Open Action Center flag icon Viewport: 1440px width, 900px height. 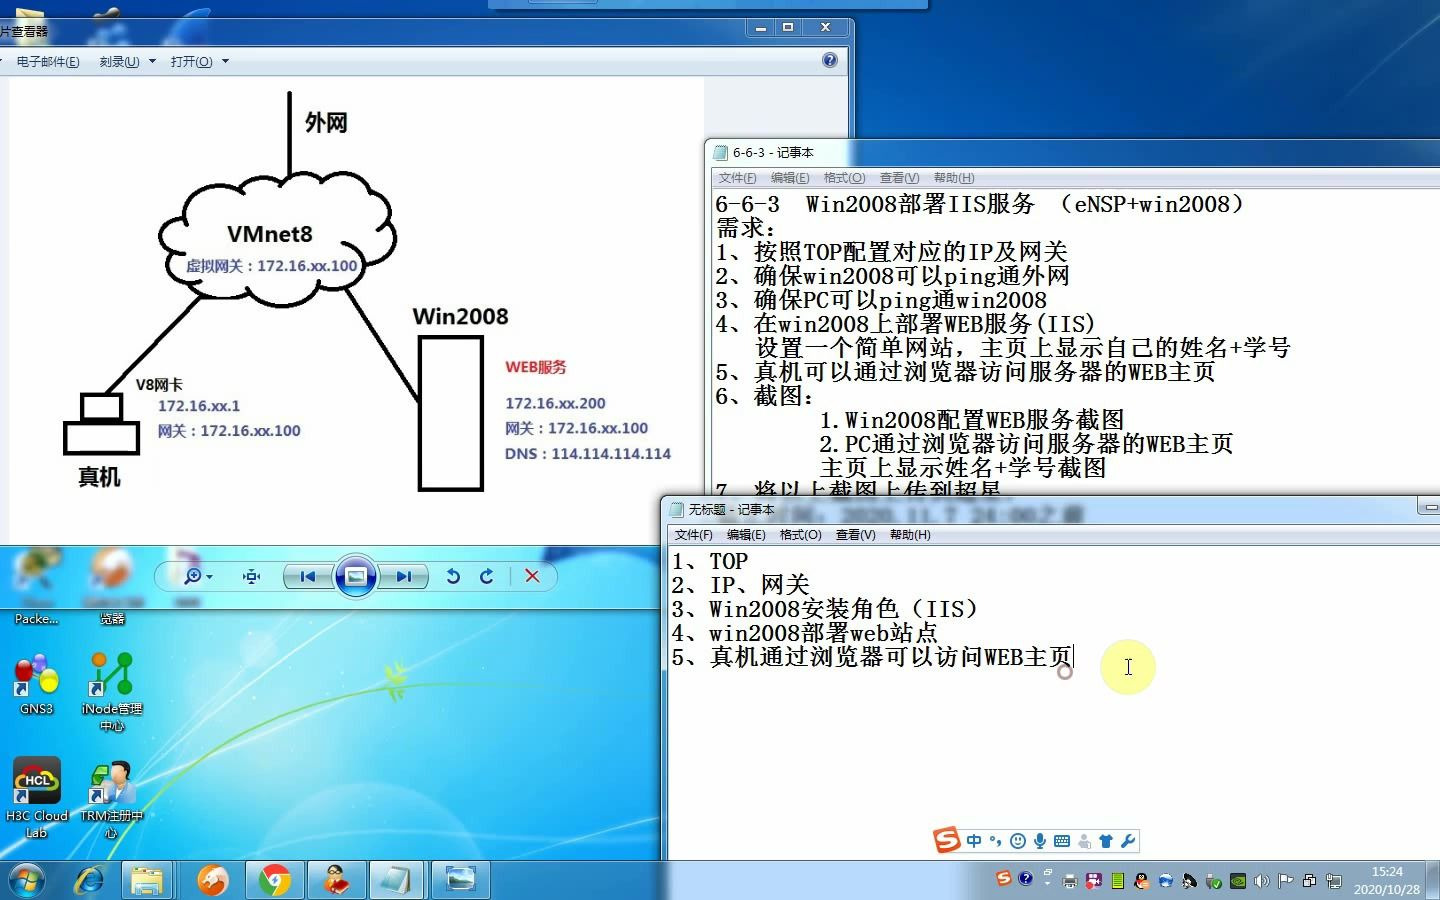tap(1286, 881)
